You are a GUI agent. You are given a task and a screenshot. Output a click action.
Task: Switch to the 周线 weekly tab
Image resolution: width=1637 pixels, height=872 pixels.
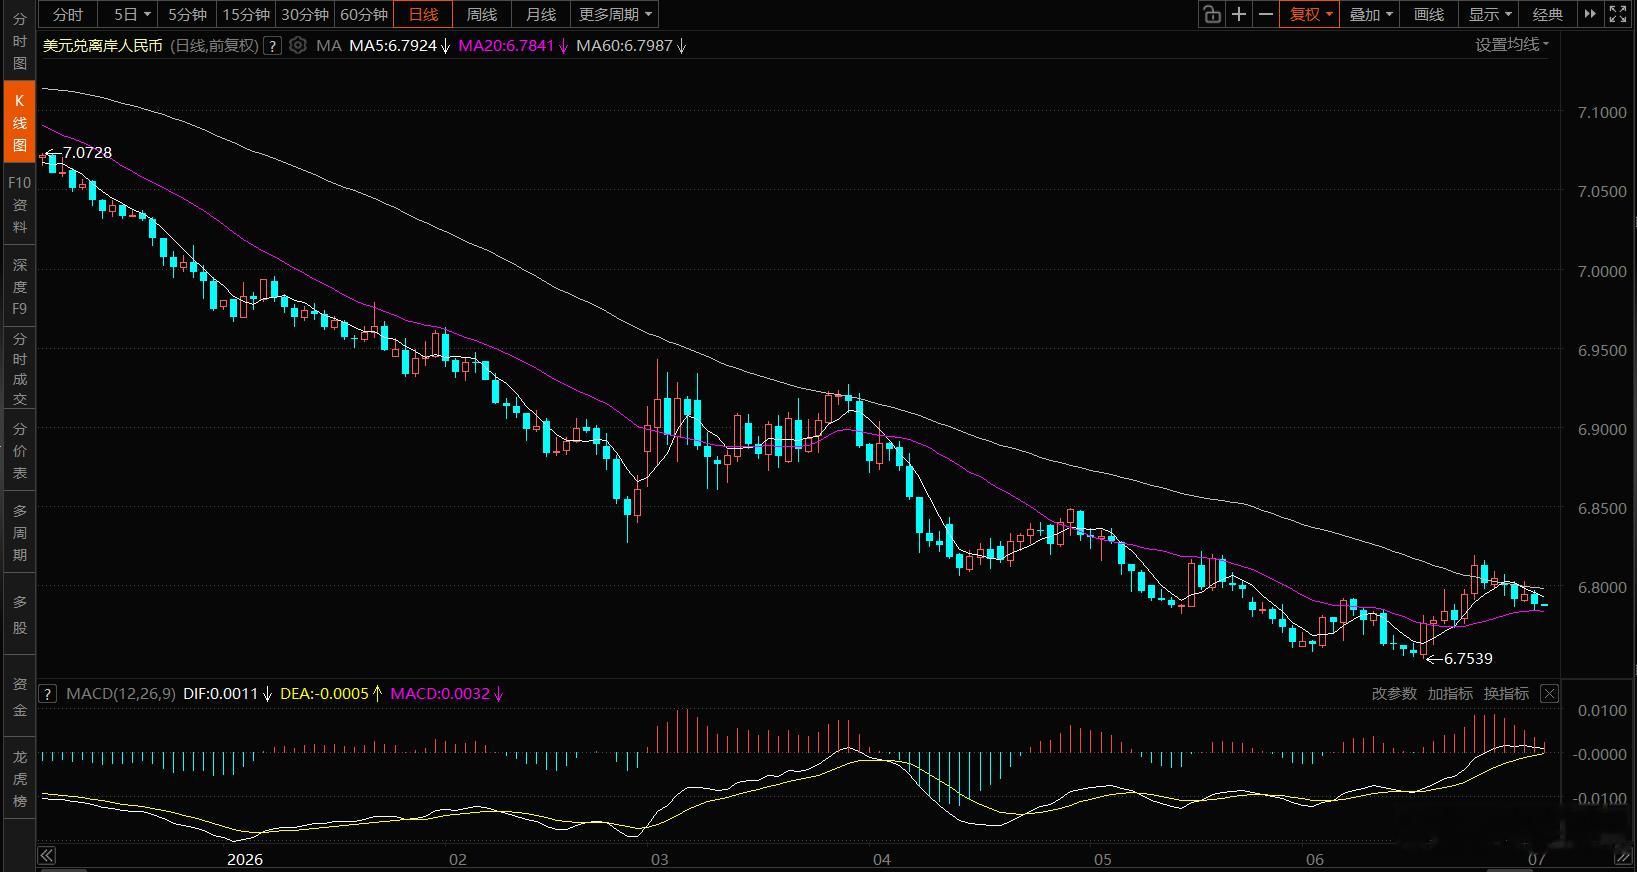[482, 14]
